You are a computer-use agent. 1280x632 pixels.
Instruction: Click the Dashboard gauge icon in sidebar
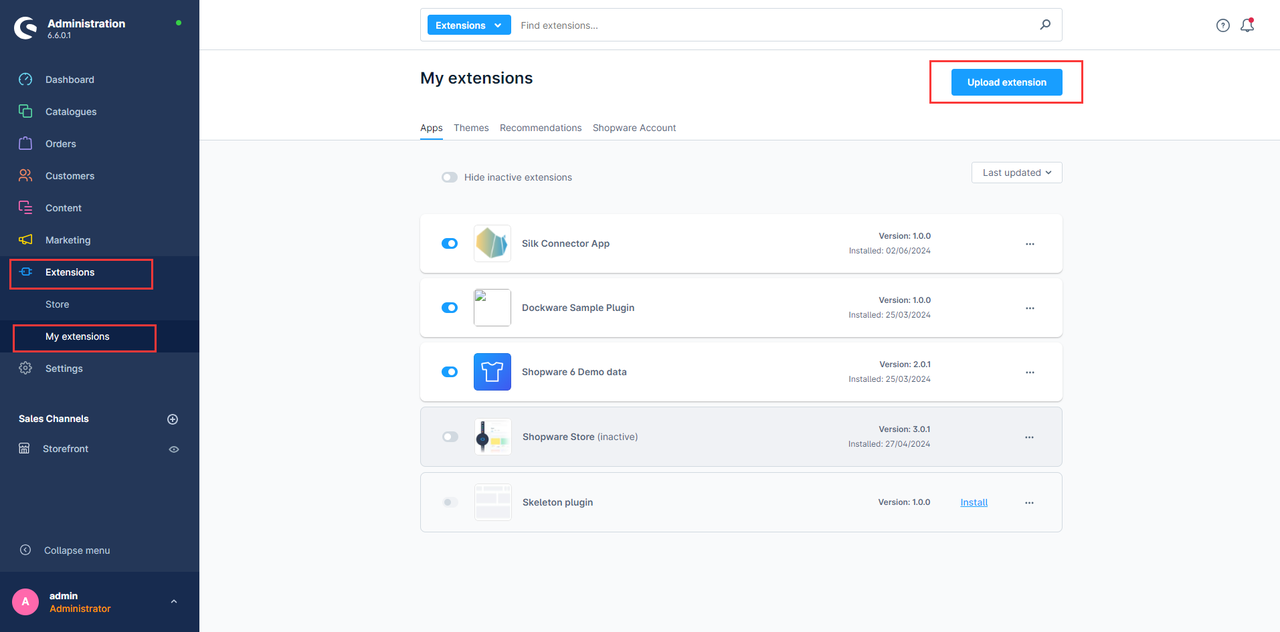26,80
